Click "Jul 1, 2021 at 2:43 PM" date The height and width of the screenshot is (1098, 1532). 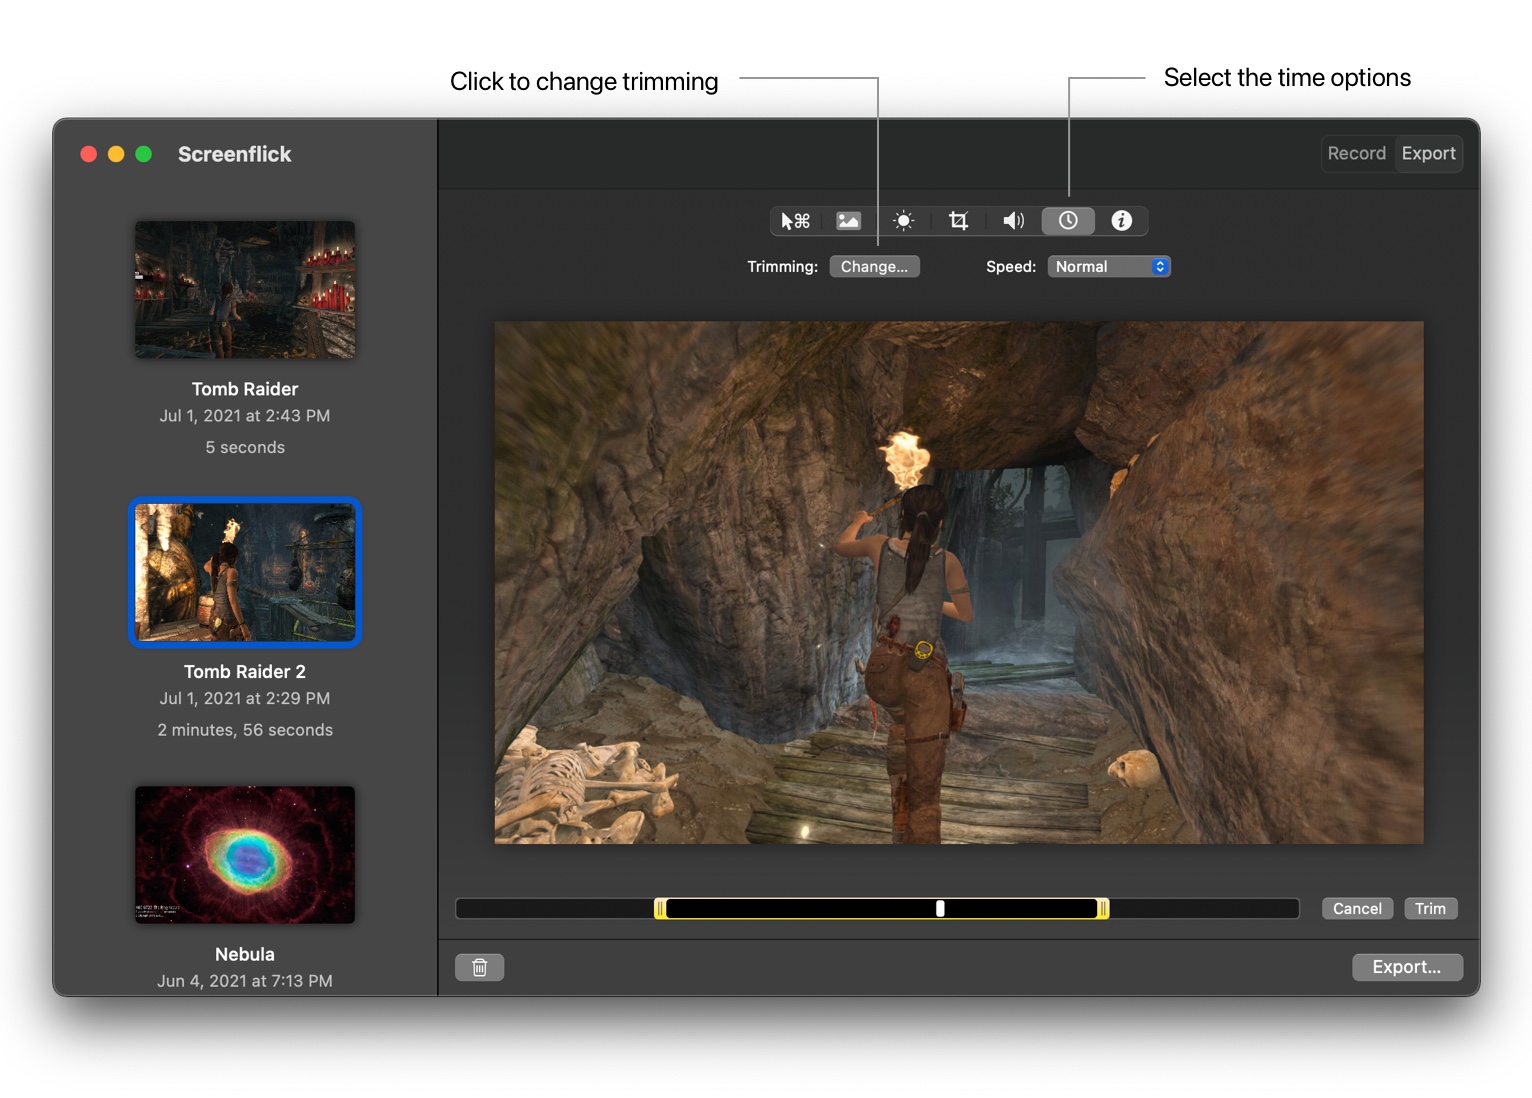(245, 416)
